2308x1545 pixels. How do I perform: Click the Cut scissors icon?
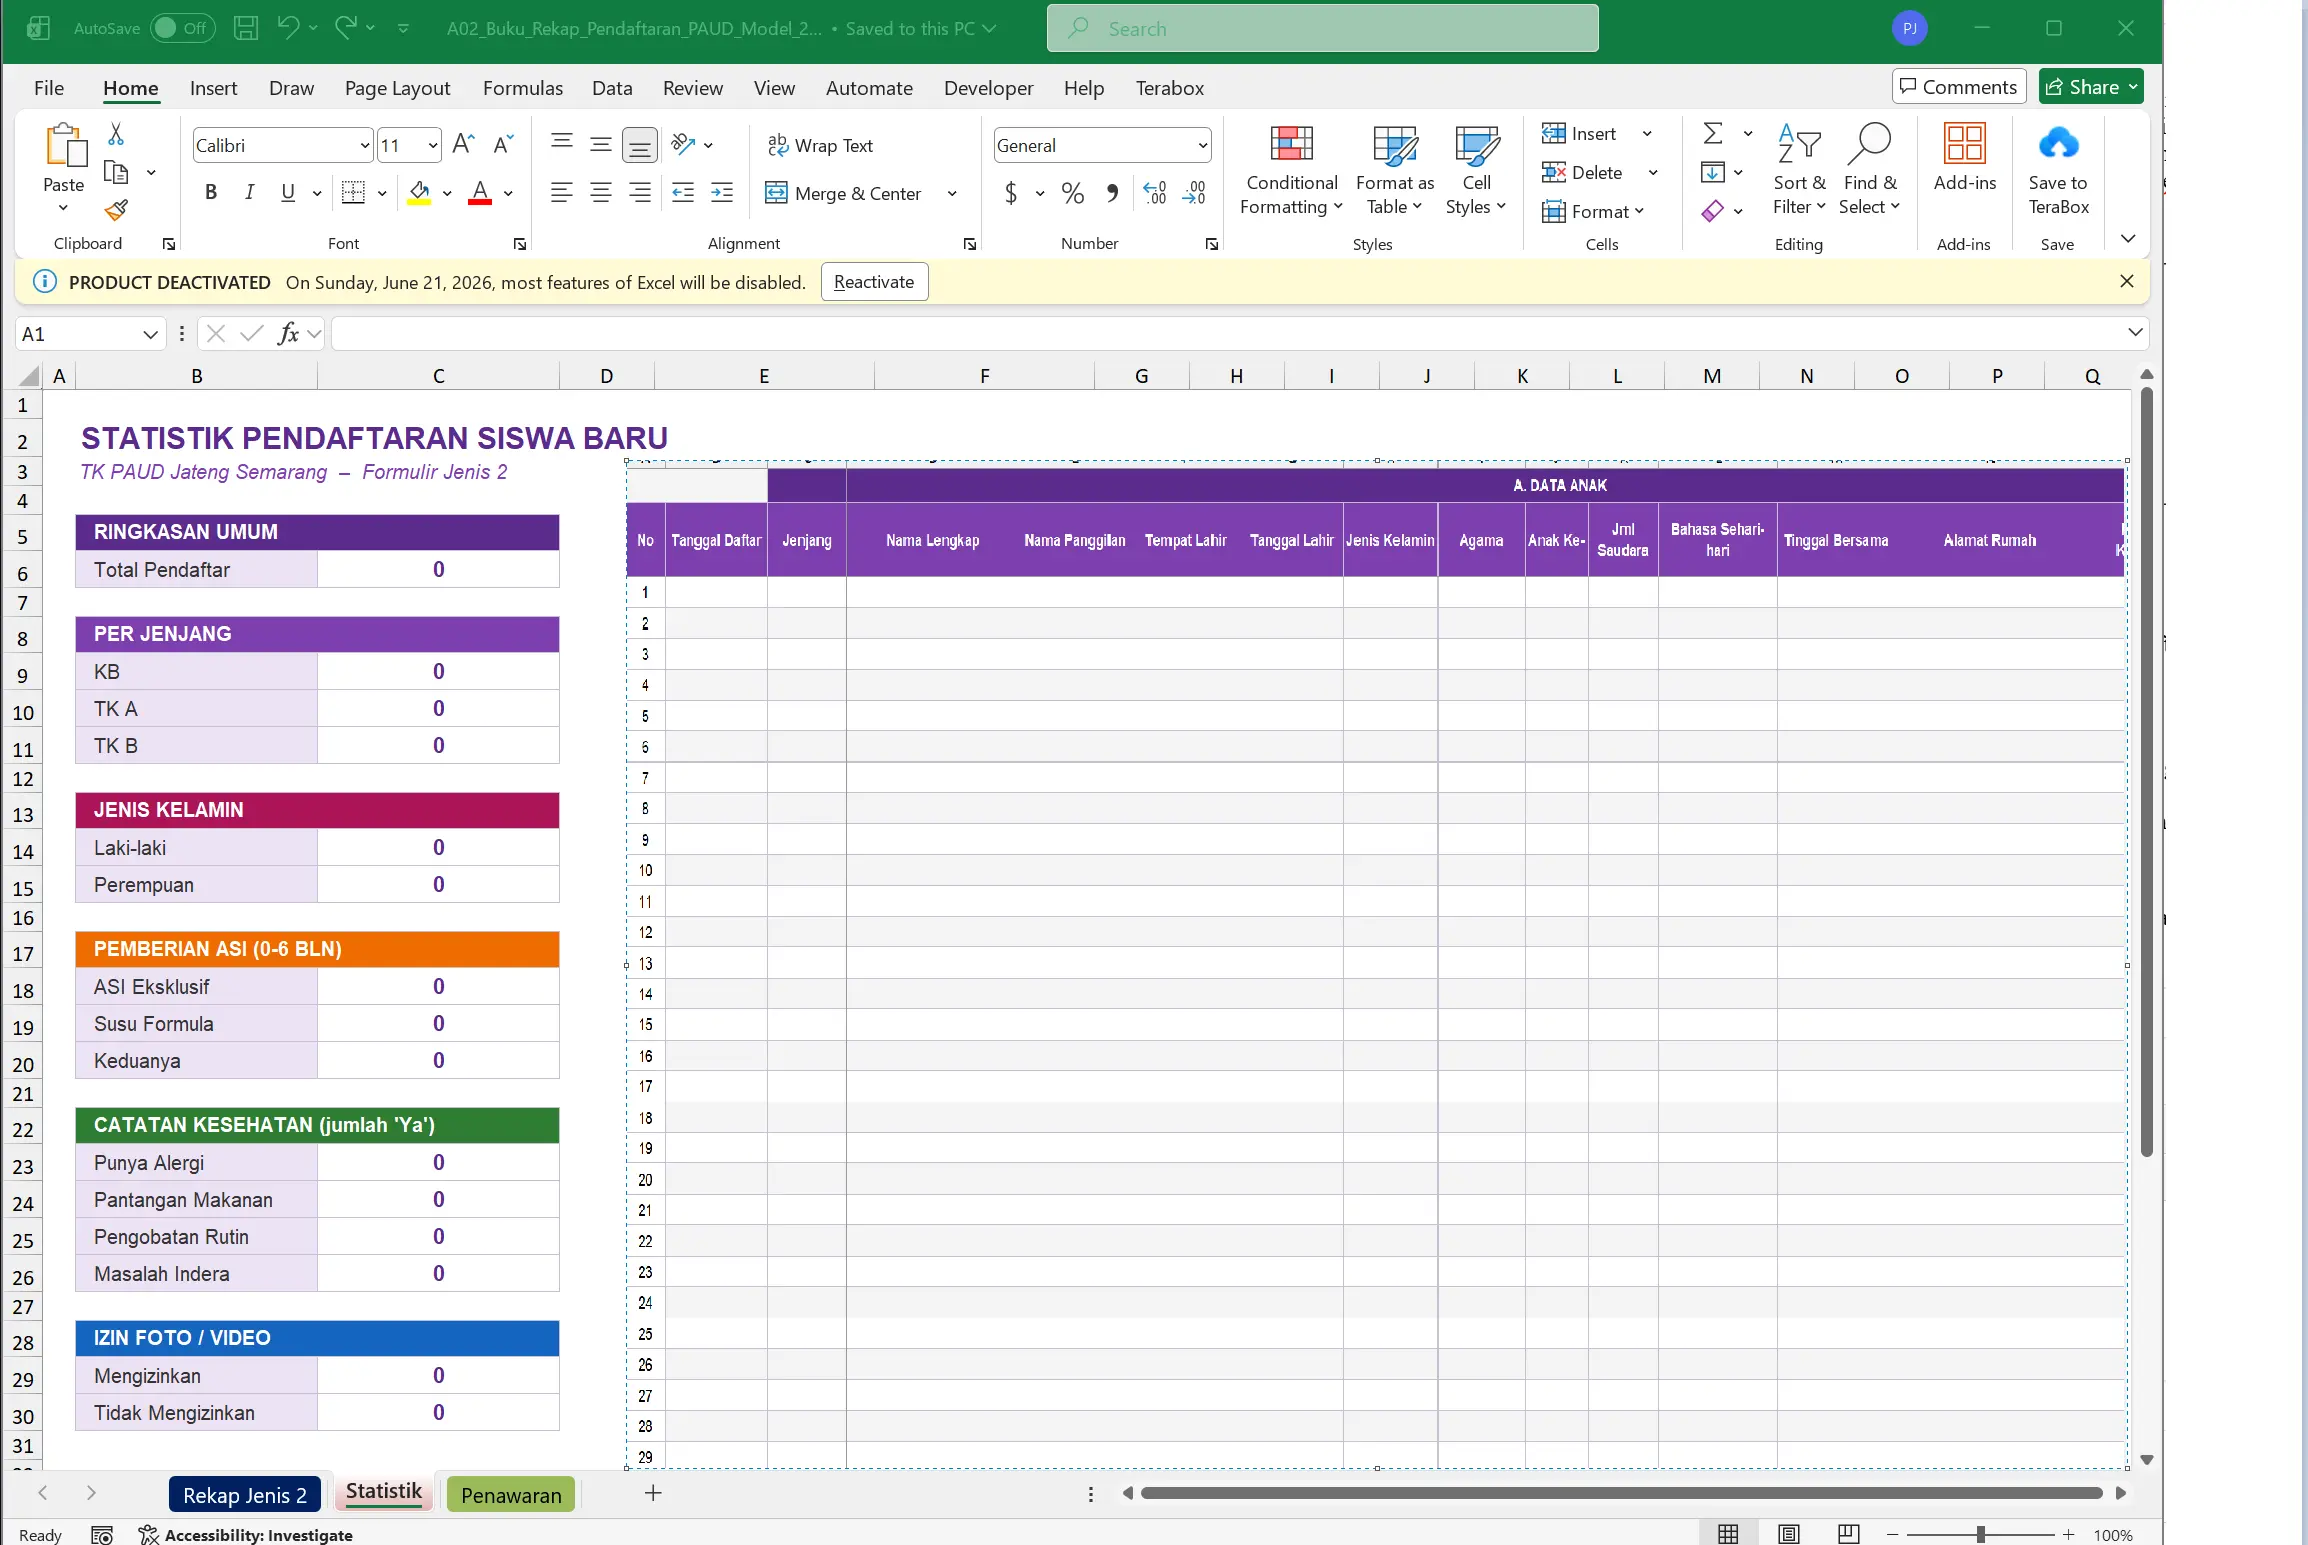pyautogui.click(x=116, y=134)
